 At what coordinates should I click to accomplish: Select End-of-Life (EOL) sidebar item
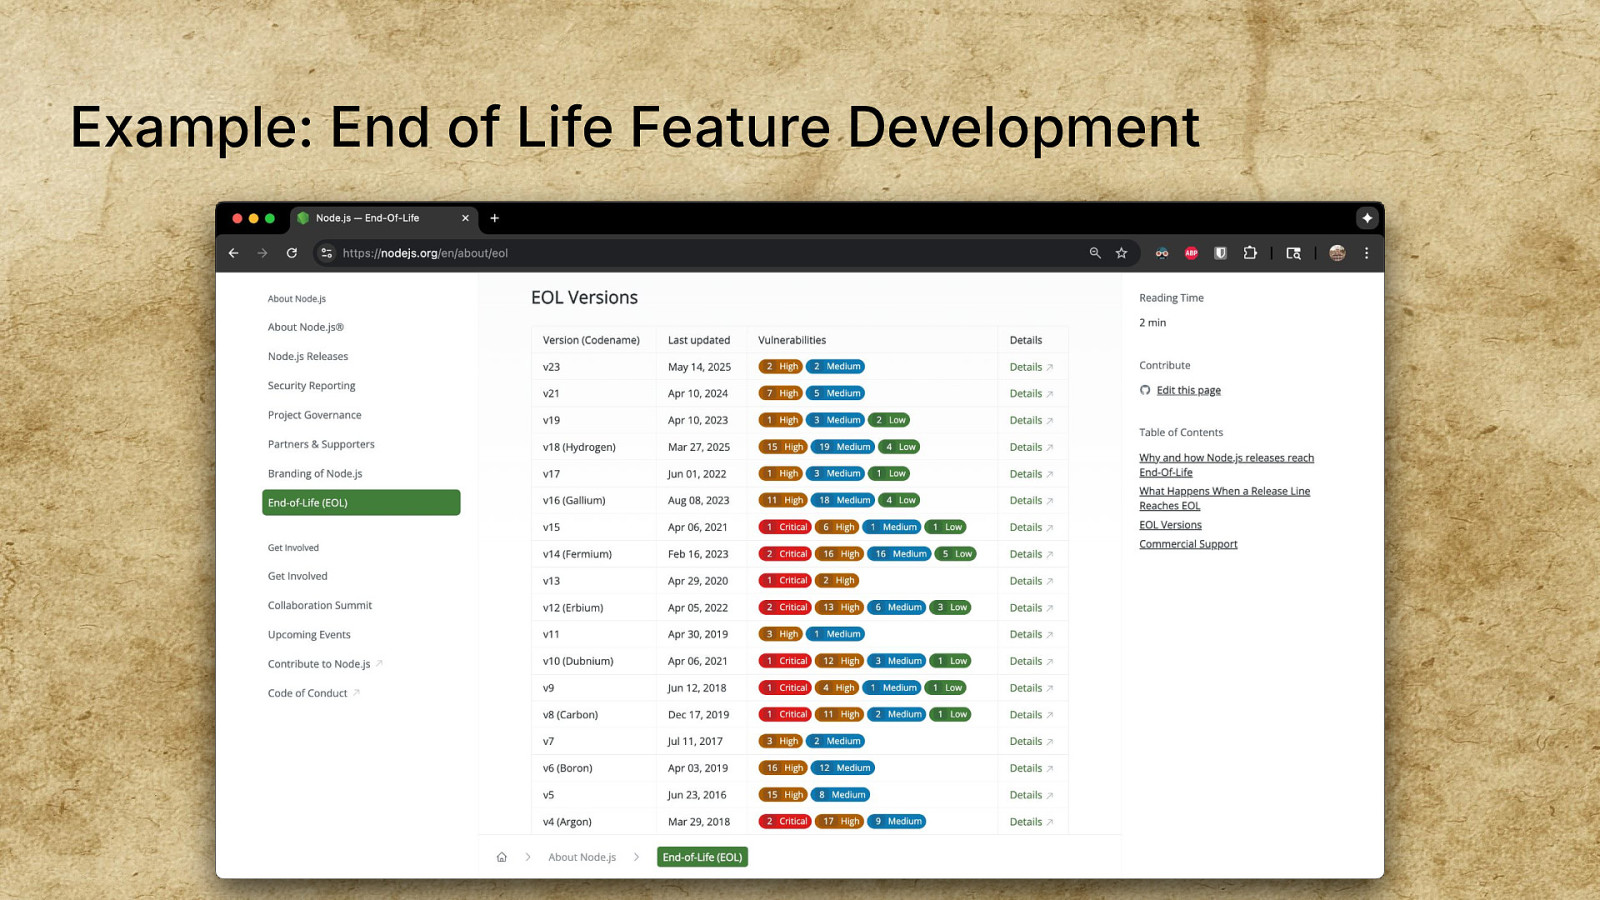(x=360, y=503)
